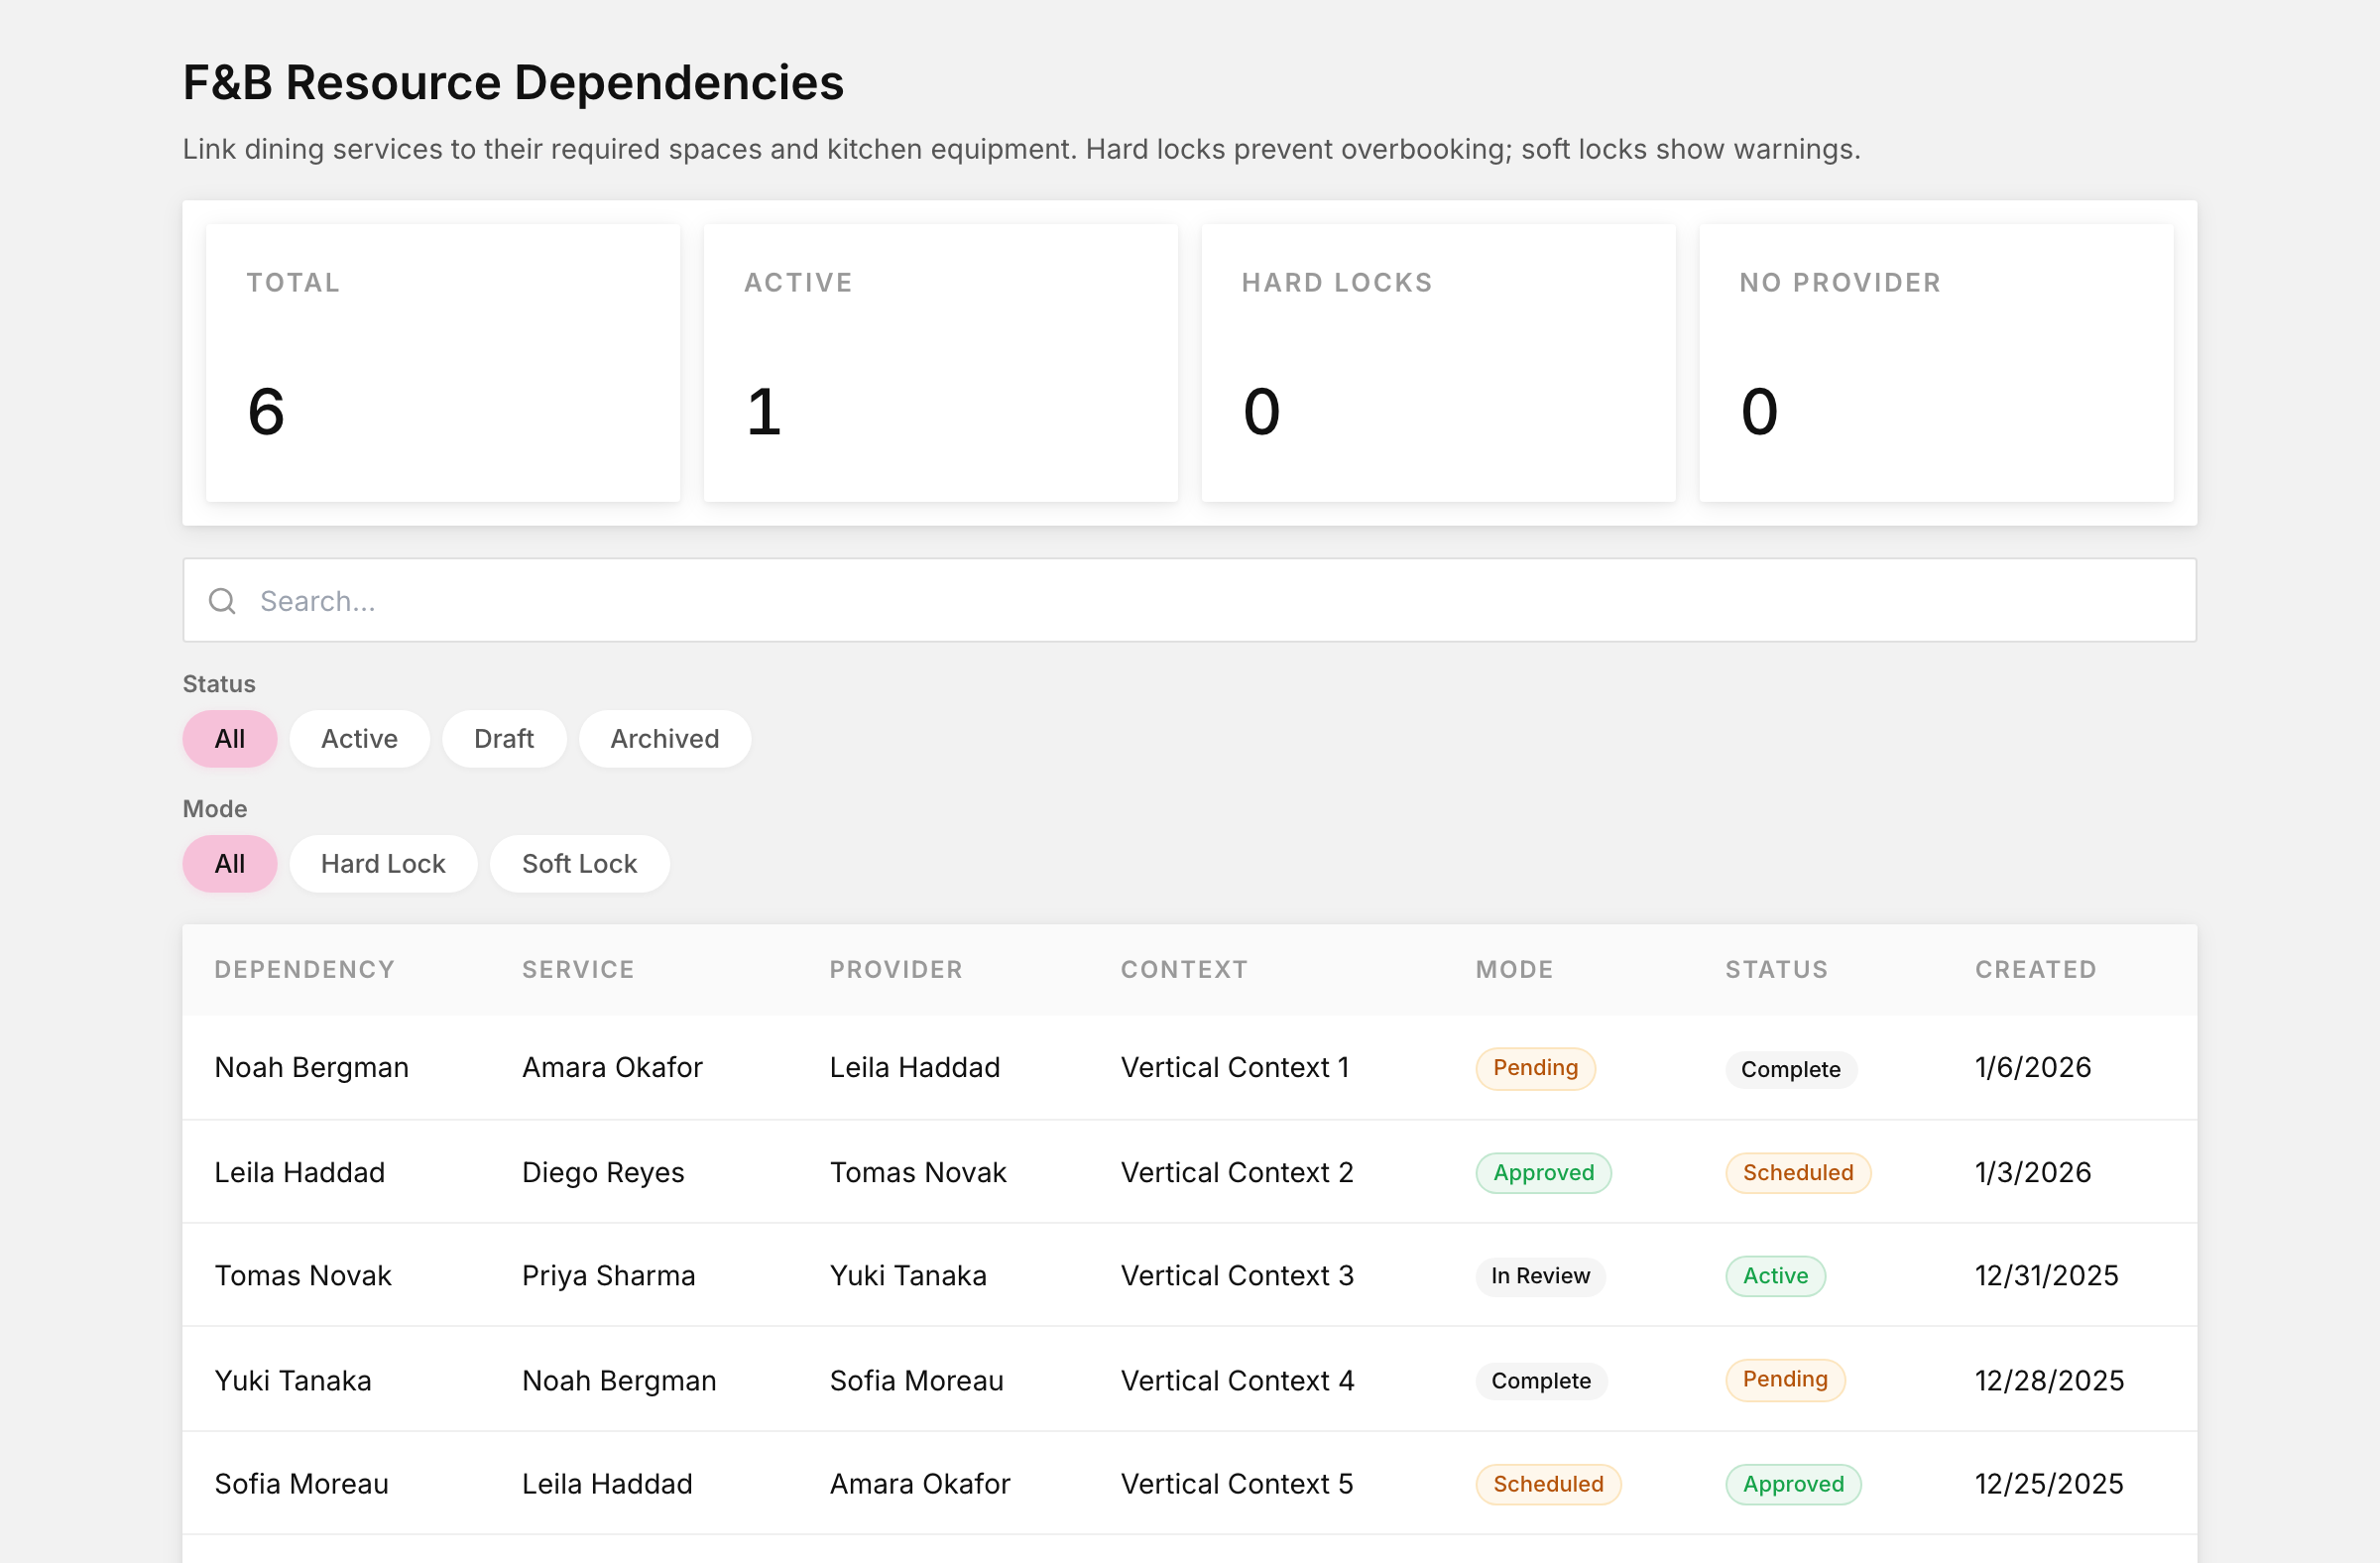Image resolution: width=2380 pixels, height=1563 pixels.
Task: Open the No Provider stat card
Action: tap(1936, 363)
